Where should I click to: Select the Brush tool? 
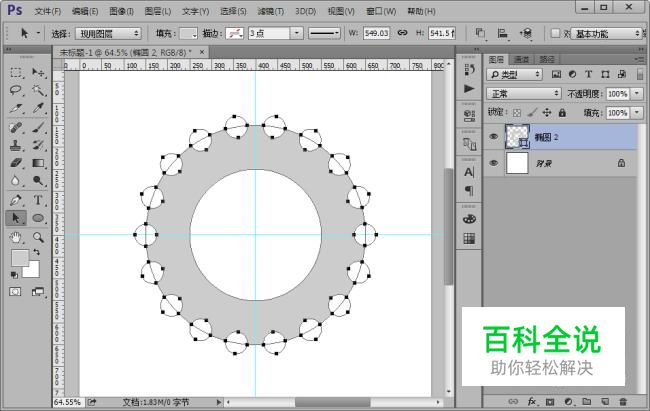(38, 127)
